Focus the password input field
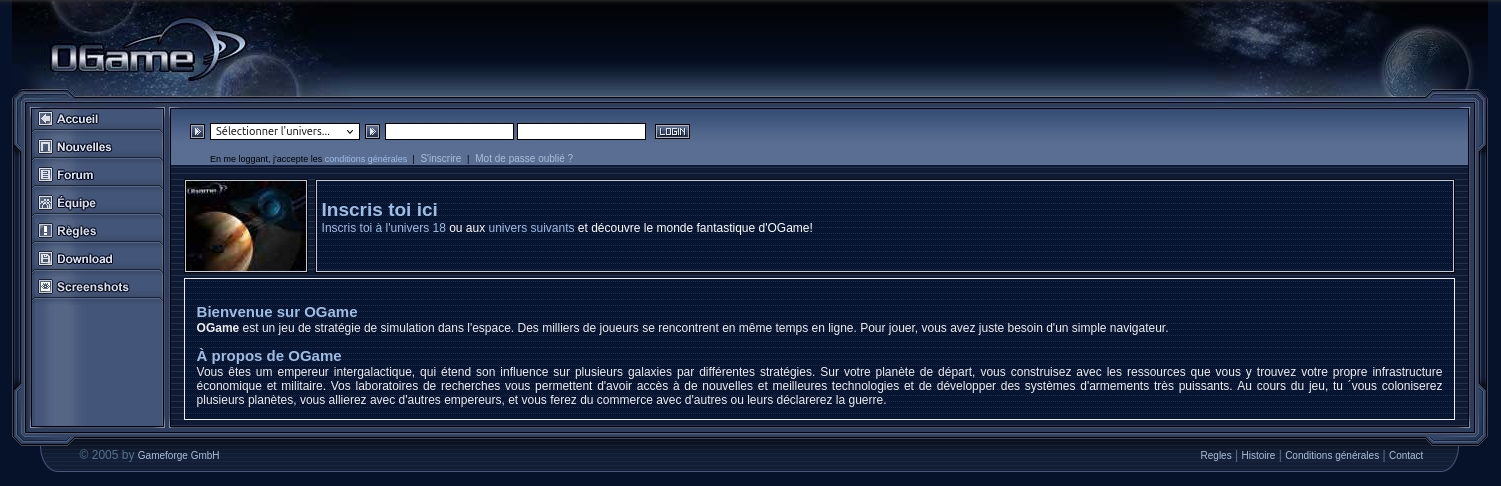The image size is (1501, 486). (581, 131)
